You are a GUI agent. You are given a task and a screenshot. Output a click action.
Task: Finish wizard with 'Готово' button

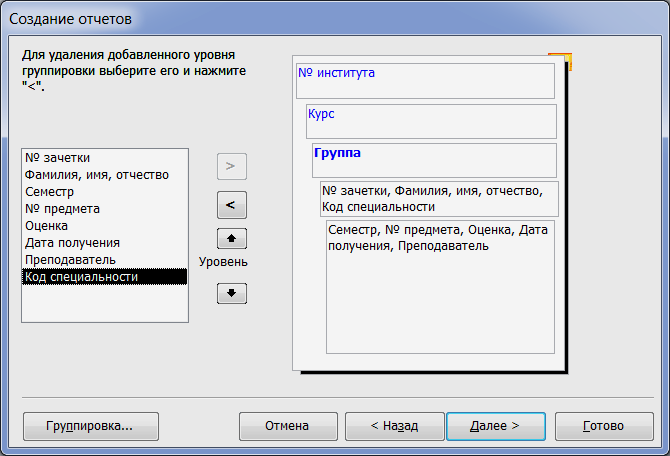click(x=604, y=426)
